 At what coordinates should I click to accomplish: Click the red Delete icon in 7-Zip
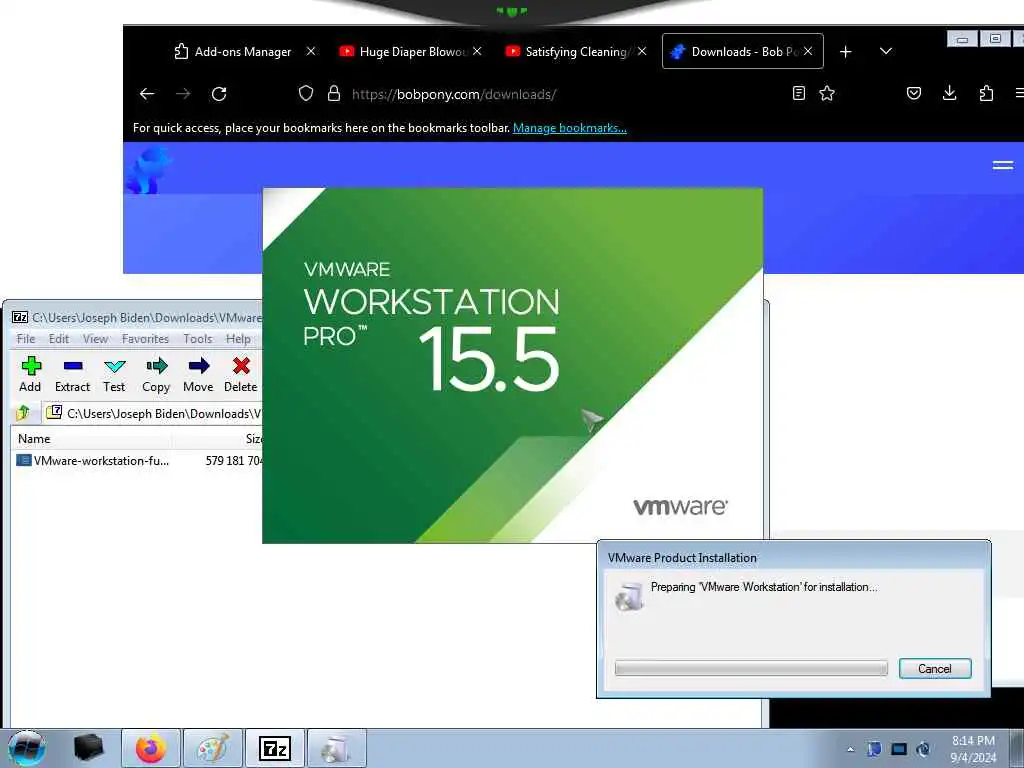click(x=241, y=374)
